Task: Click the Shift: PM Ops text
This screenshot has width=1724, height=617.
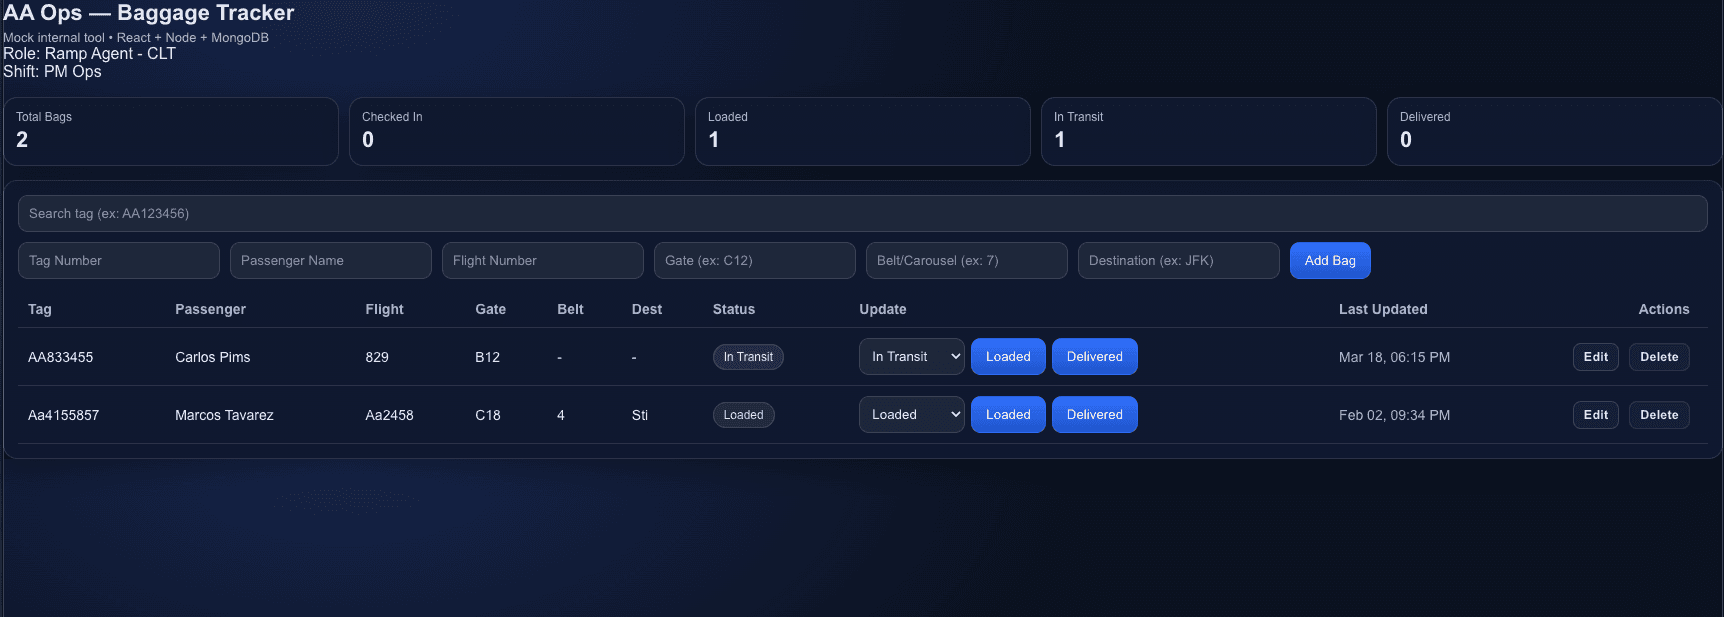Action: coord(52,72)
